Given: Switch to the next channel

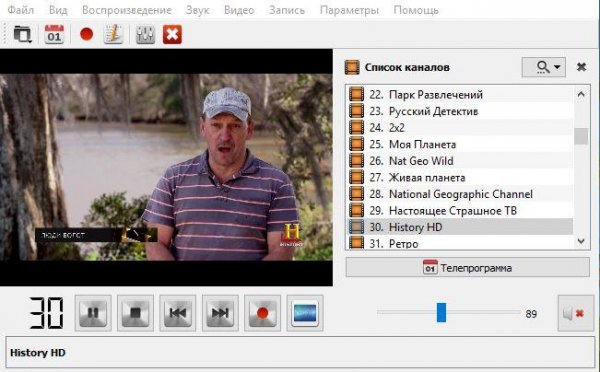Looking at the screenshot, I should pos(220,313).
